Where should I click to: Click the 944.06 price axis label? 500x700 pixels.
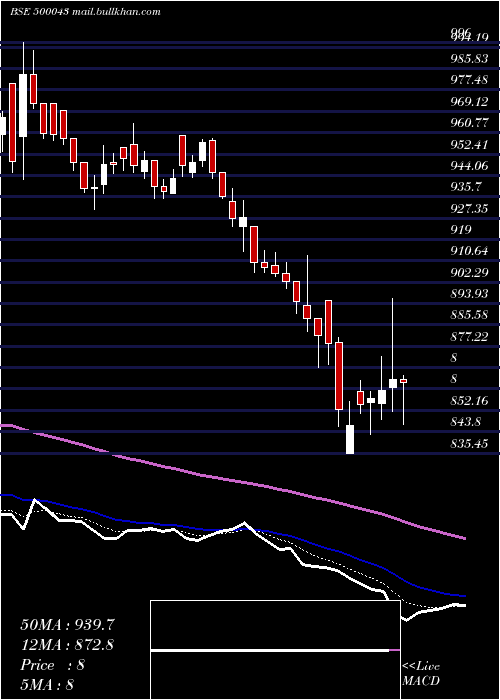tap(469, 166)
